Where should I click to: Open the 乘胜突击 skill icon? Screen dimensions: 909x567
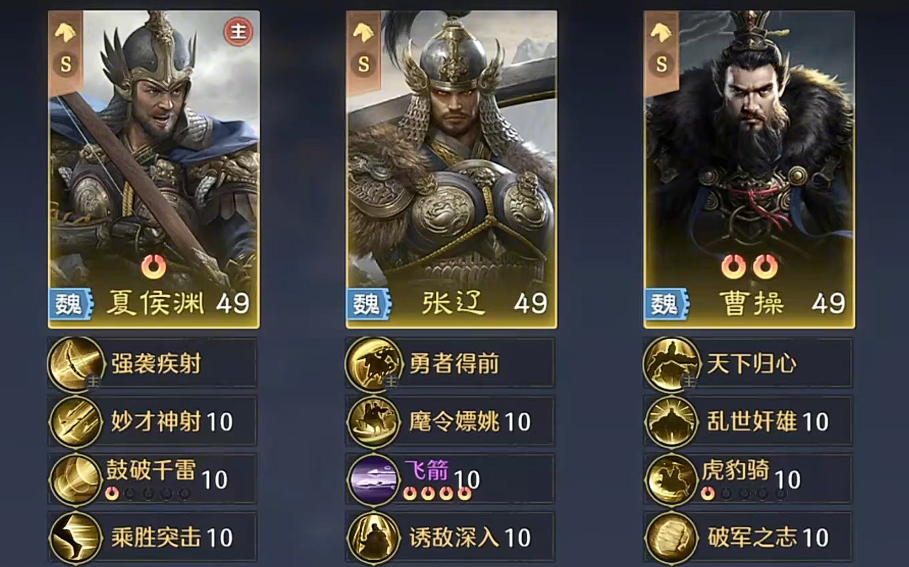[x=76, y=537]
